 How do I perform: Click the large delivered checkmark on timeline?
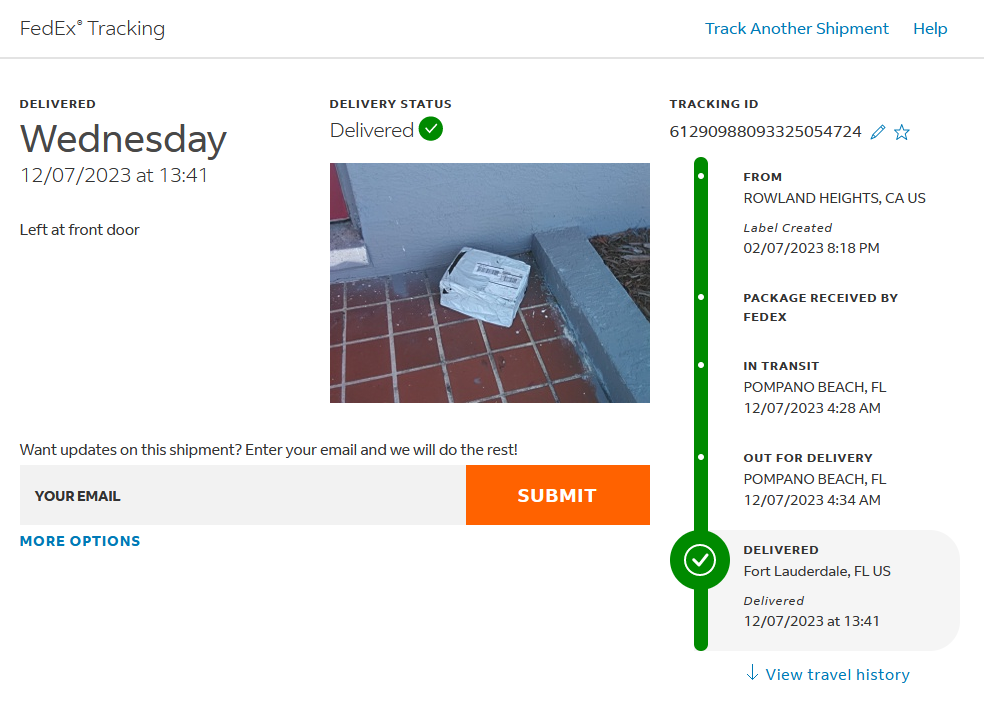click(x=700, y=560)
